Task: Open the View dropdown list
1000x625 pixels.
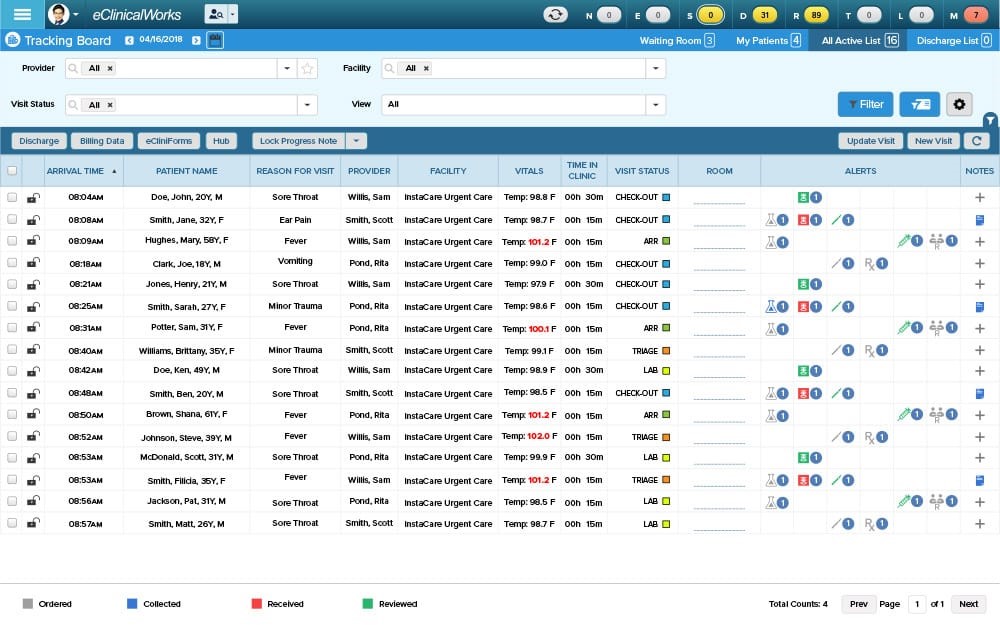Action: coord(656,105)
